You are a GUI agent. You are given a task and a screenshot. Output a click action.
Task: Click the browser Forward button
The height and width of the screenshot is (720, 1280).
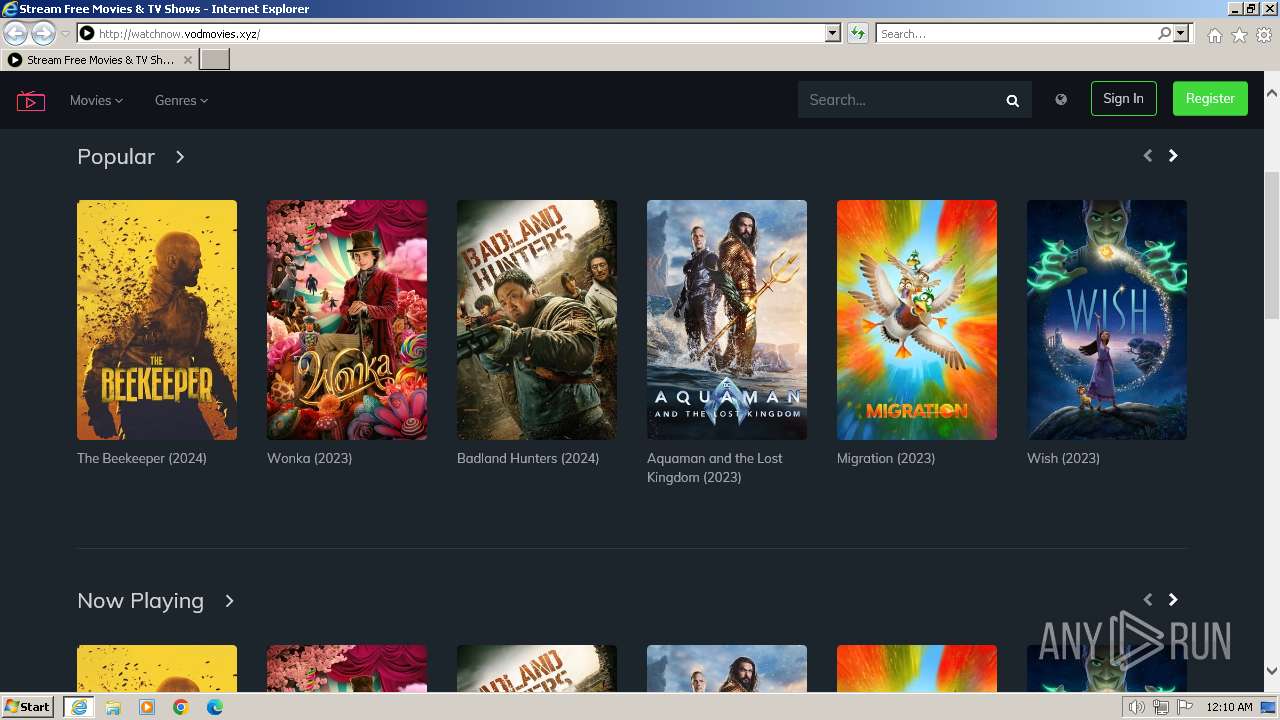[x=43, y=33]
